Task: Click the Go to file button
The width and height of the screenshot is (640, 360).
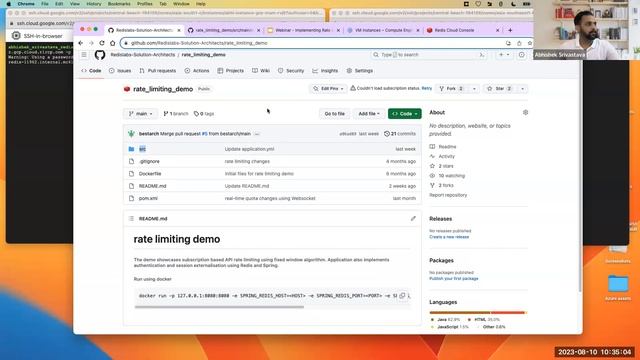Action: click(x=335, y=113)
